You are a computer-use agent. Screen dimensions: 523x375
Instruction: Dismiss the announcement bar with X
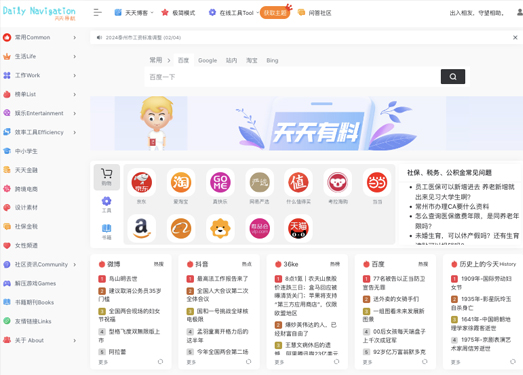(x=515, y=37)
